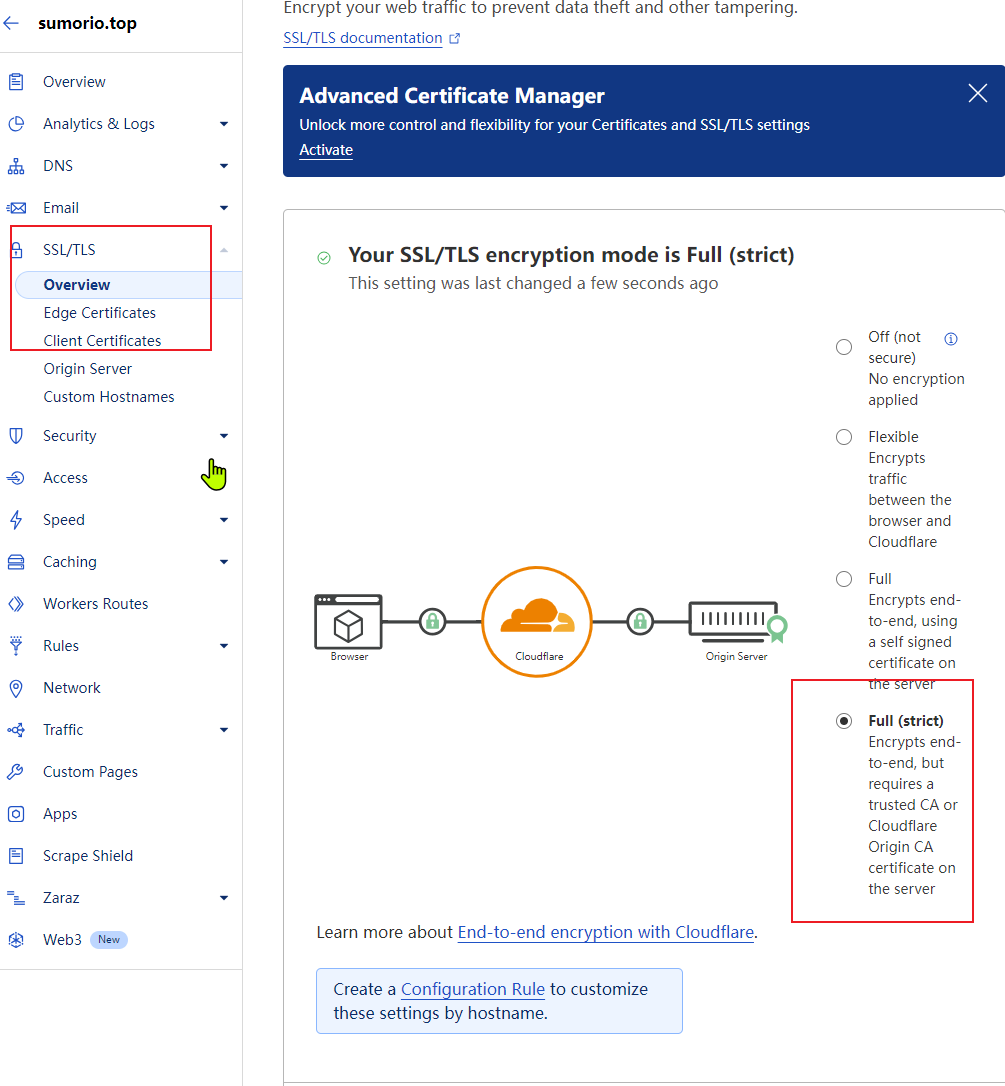Click the back arrow beside sumorio.top
This screenshot has height=1086, width=1005.
(11, 23)
